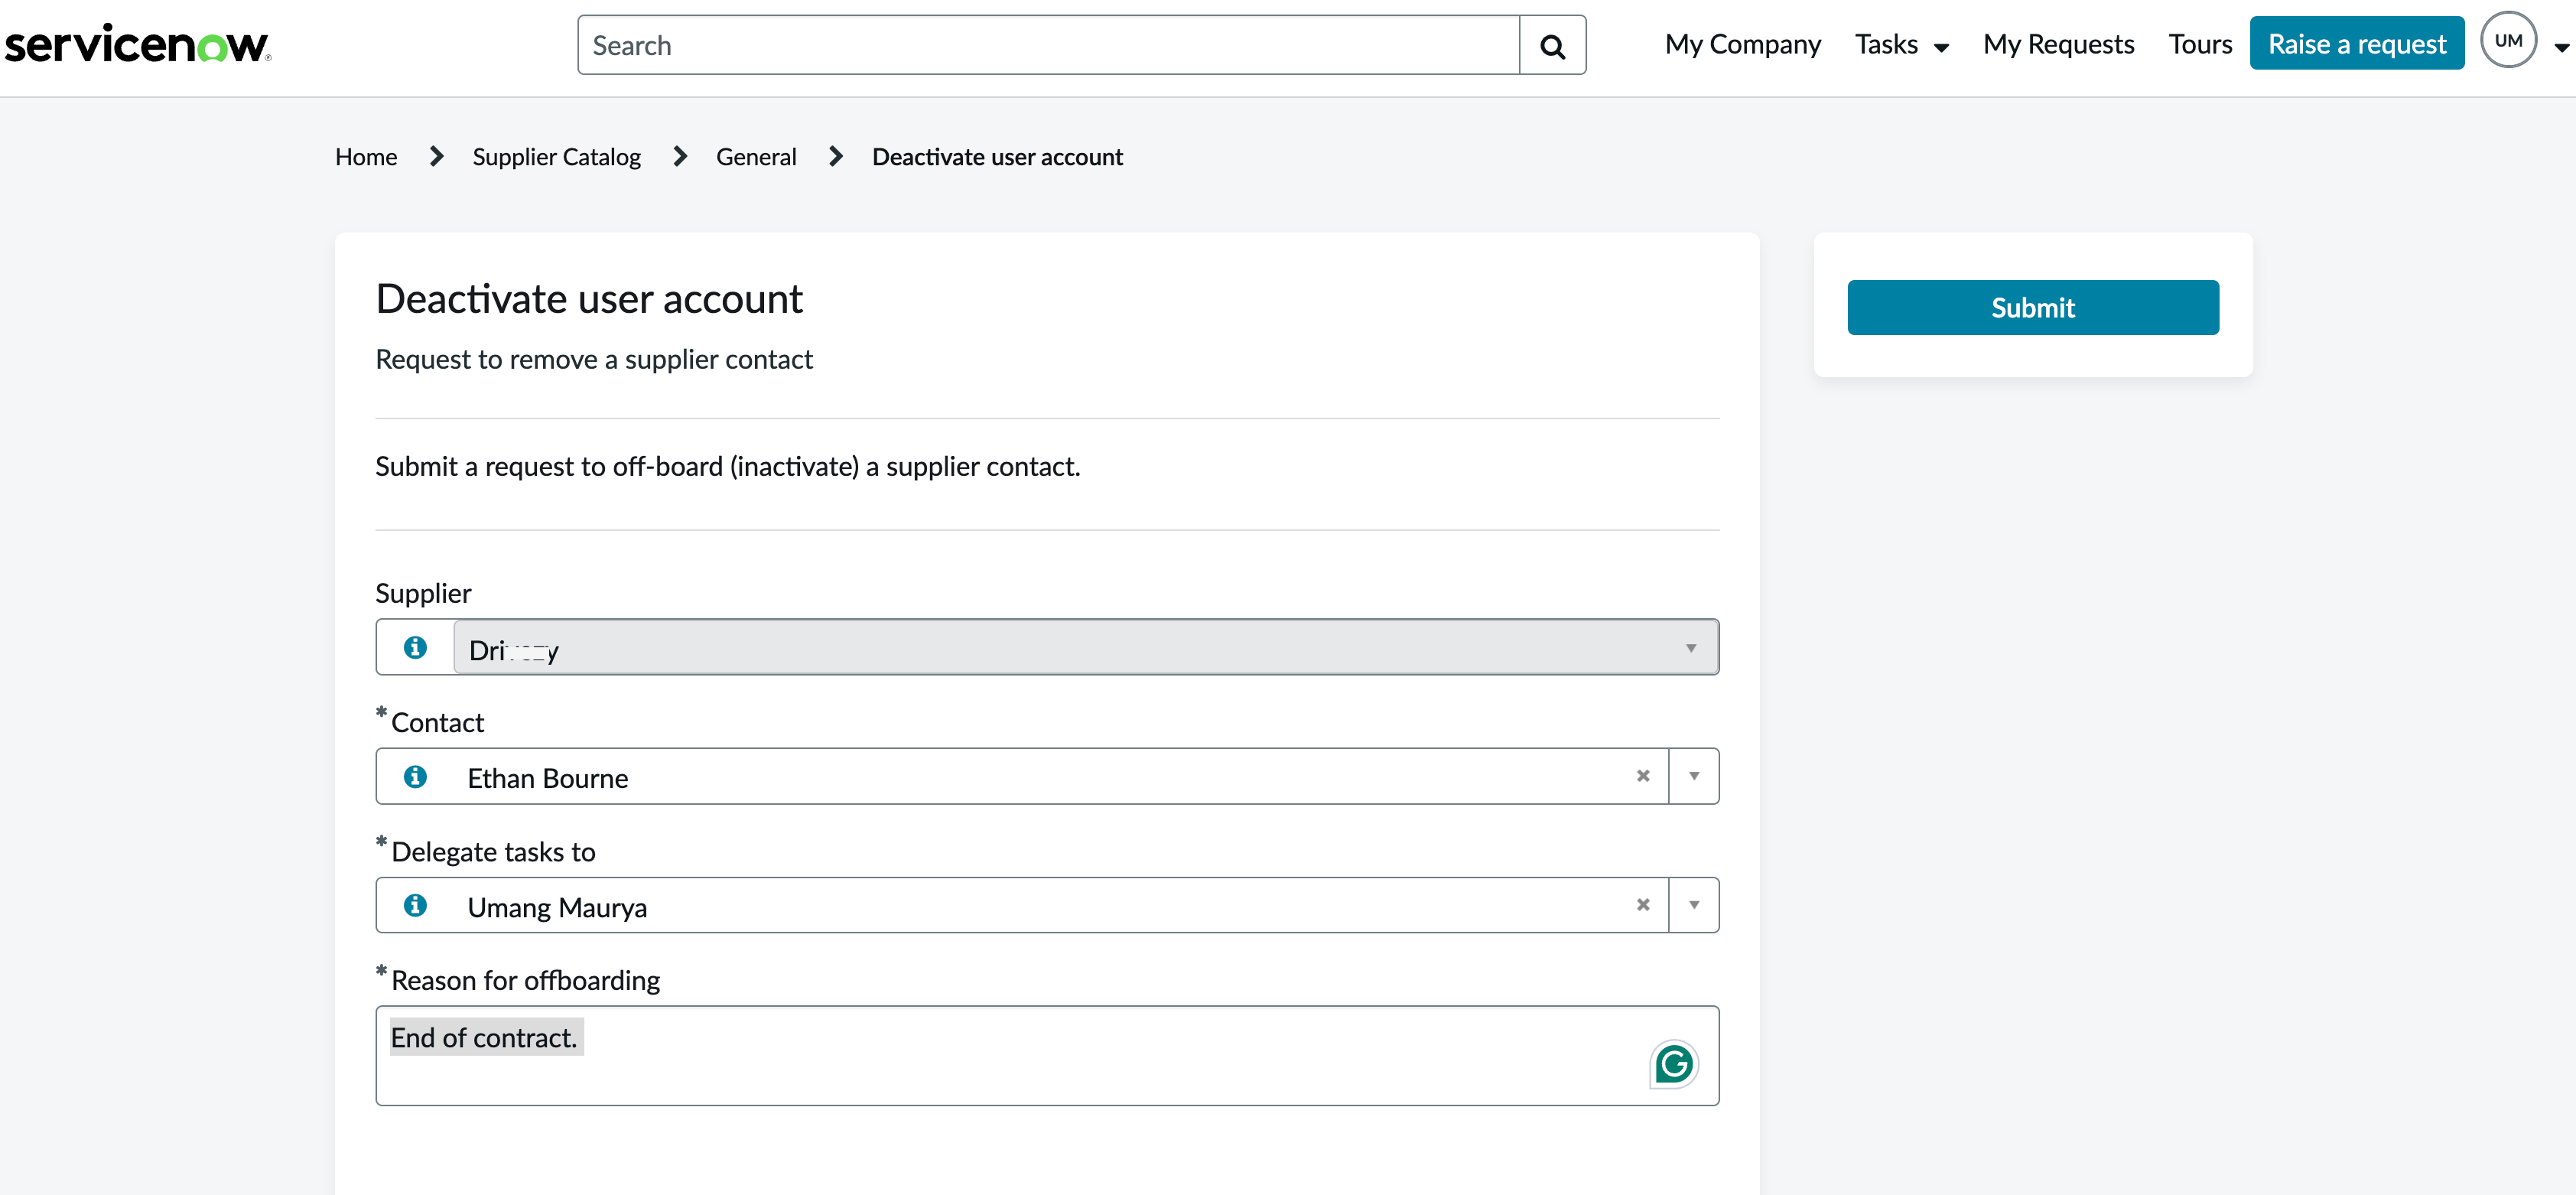Go to the Supplier Catalog breadcrumb

pos(556,157)
